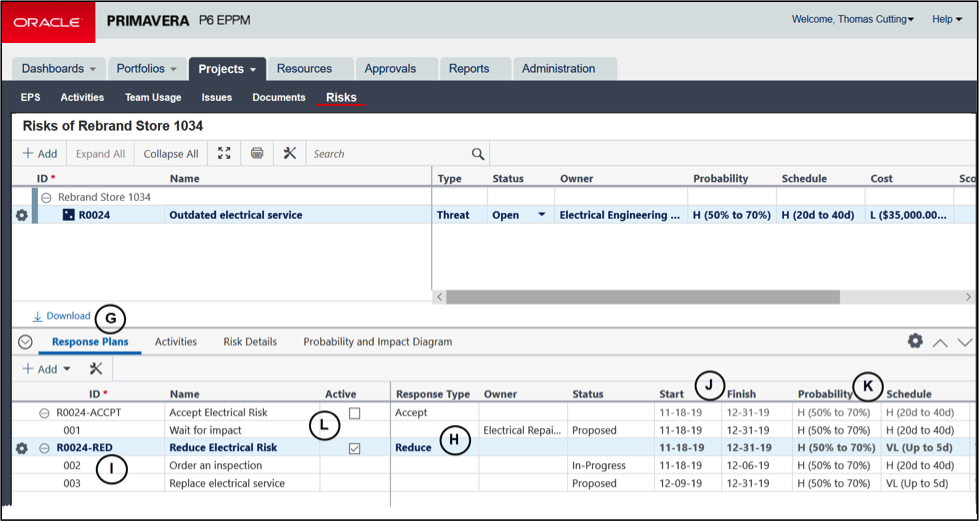
Task: Switch to the EPS page
Action: point(31,97)
